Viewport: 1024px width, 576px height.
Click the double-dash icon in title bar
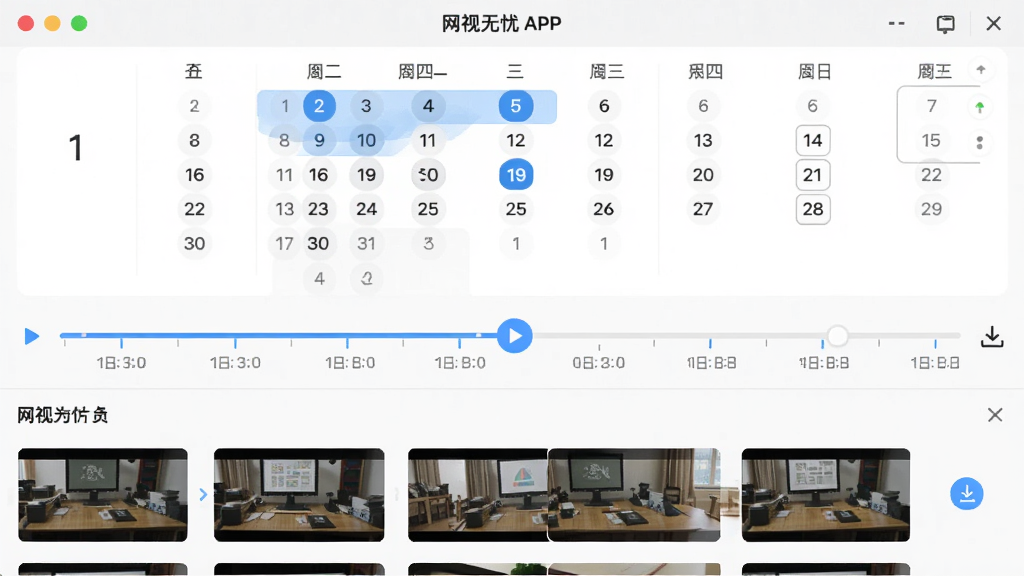897,24
